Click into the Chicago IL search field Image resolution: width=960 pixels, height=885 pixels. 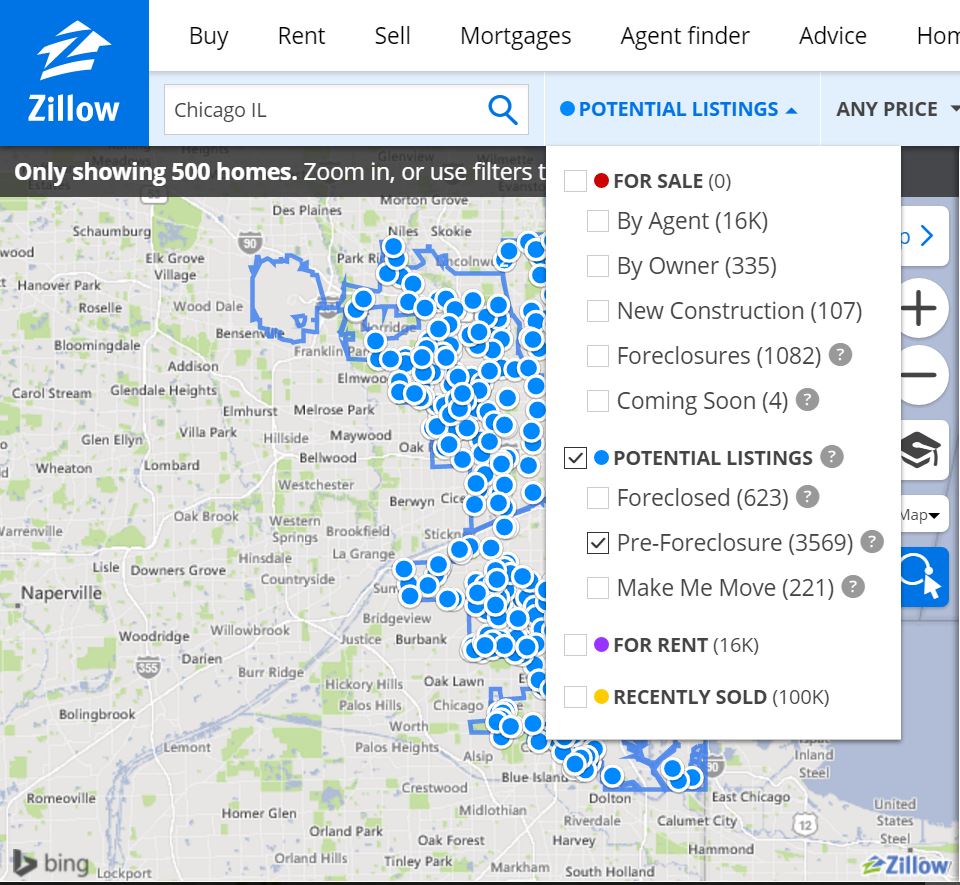coord(324,110)
